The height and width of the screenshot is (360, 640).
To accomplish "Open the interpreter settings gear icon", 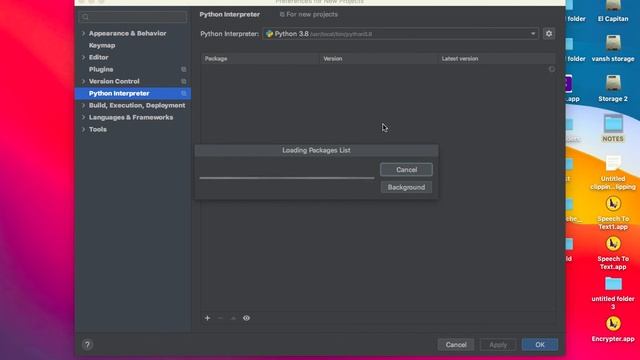I will coord(549,34).
